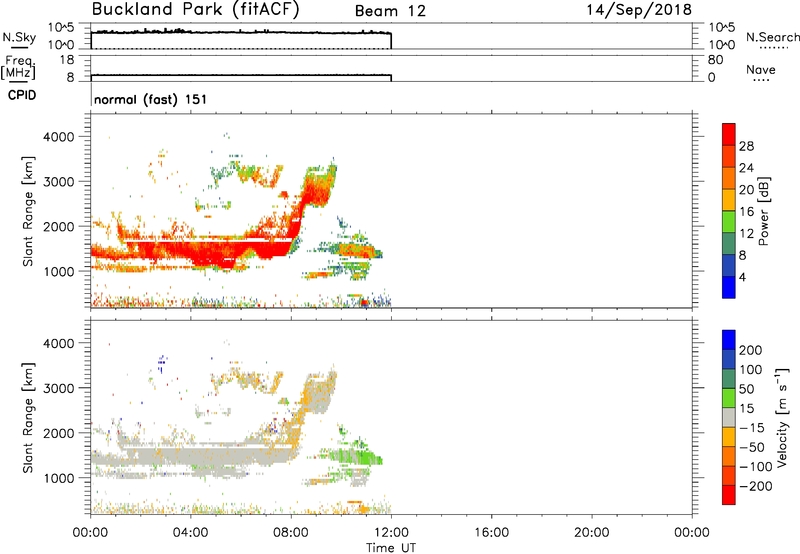Pick the dark blue swatch between 4 and 8 dB
Viewport: 800px width, 554px height.
click(x=729, y=265)
